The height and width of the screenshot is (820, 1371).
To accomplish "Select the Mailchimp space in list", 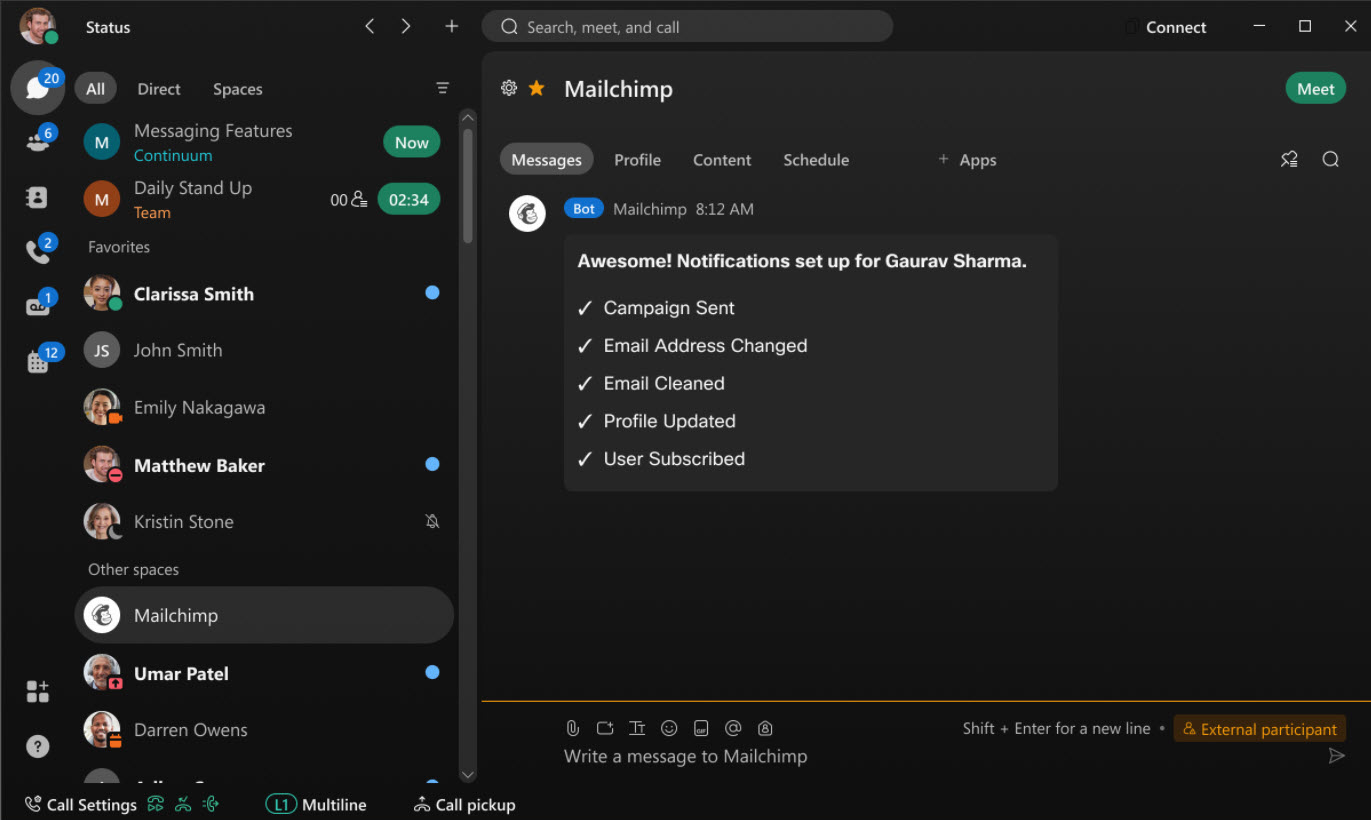I will point(264,615).
